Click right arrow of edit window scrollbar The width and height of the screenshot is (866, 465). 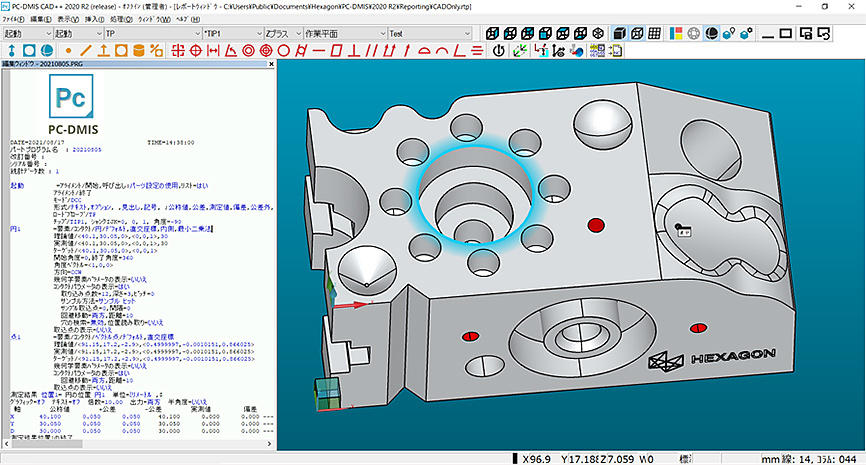(270, 443)
